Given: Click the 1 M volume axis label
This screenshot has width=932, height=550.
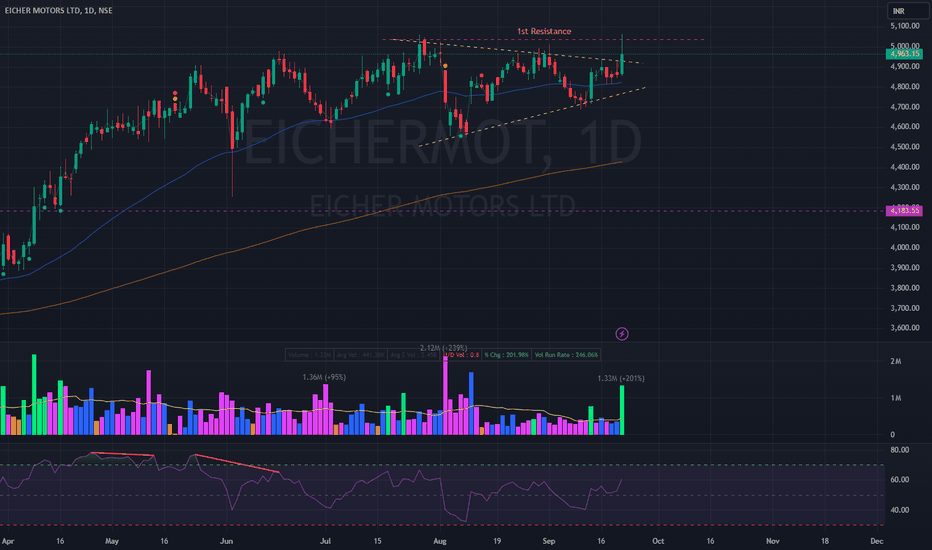Looking at the screenshot, I should 896,398.
